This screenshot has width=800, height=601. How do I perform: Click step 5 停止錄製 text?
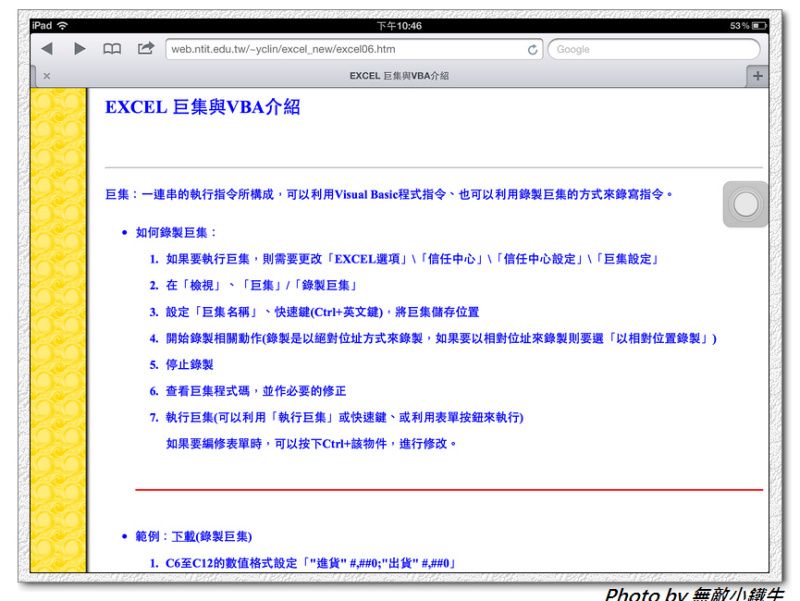pyautogui.click(x=189, y=364)
